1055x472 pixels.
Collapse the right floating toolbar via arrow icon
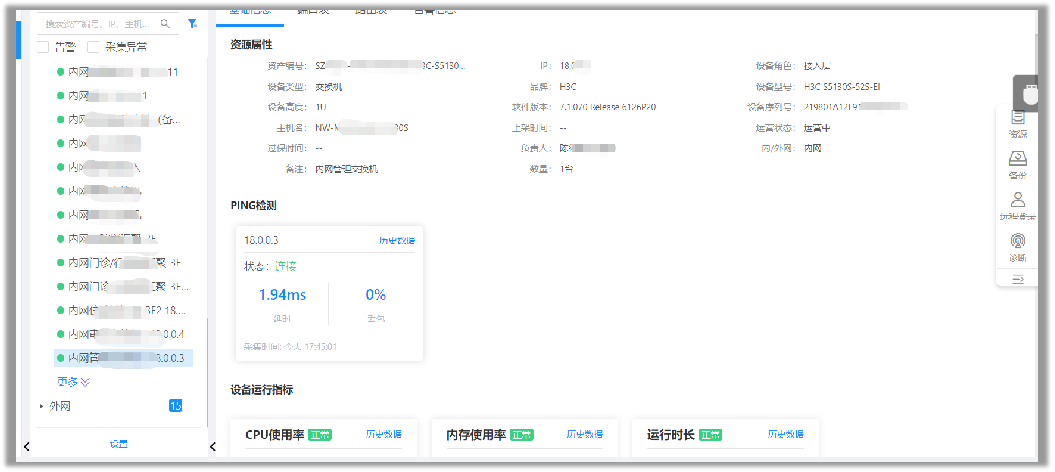pos(1017,280)
